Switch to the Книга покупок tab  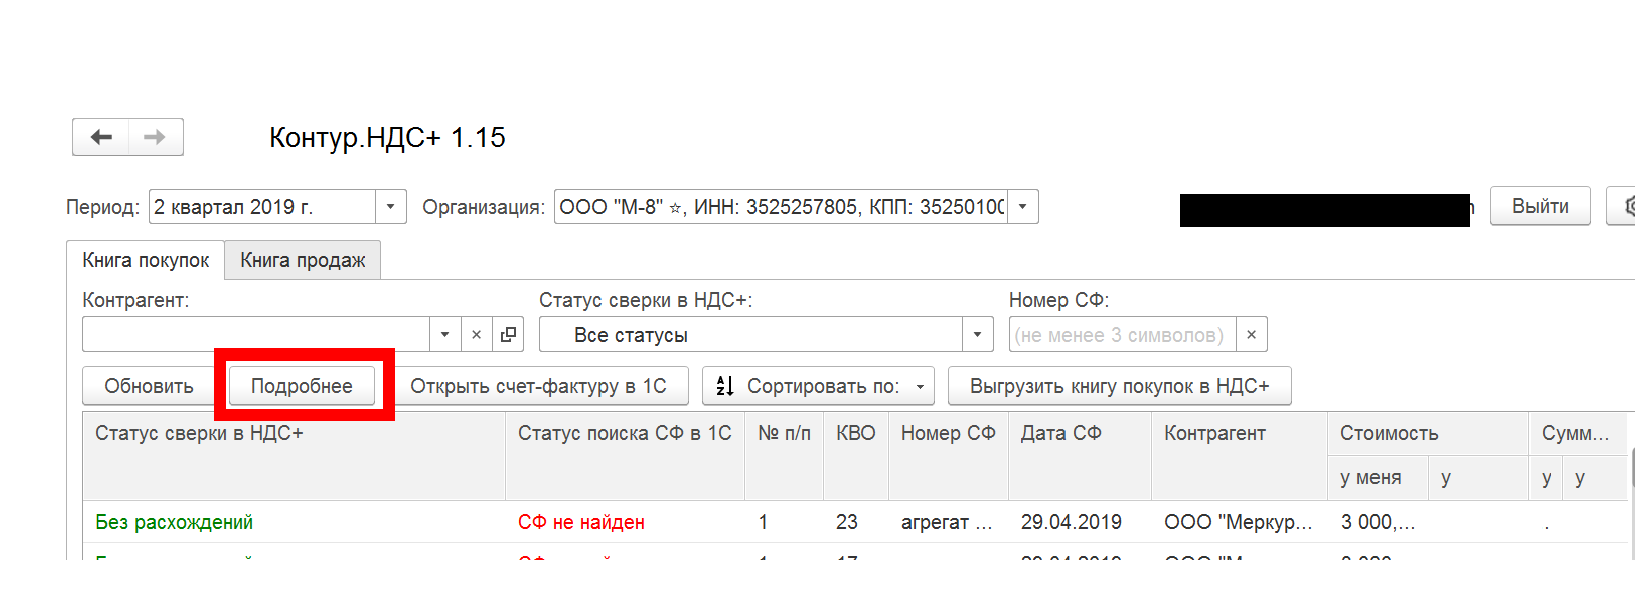[146, 260]
